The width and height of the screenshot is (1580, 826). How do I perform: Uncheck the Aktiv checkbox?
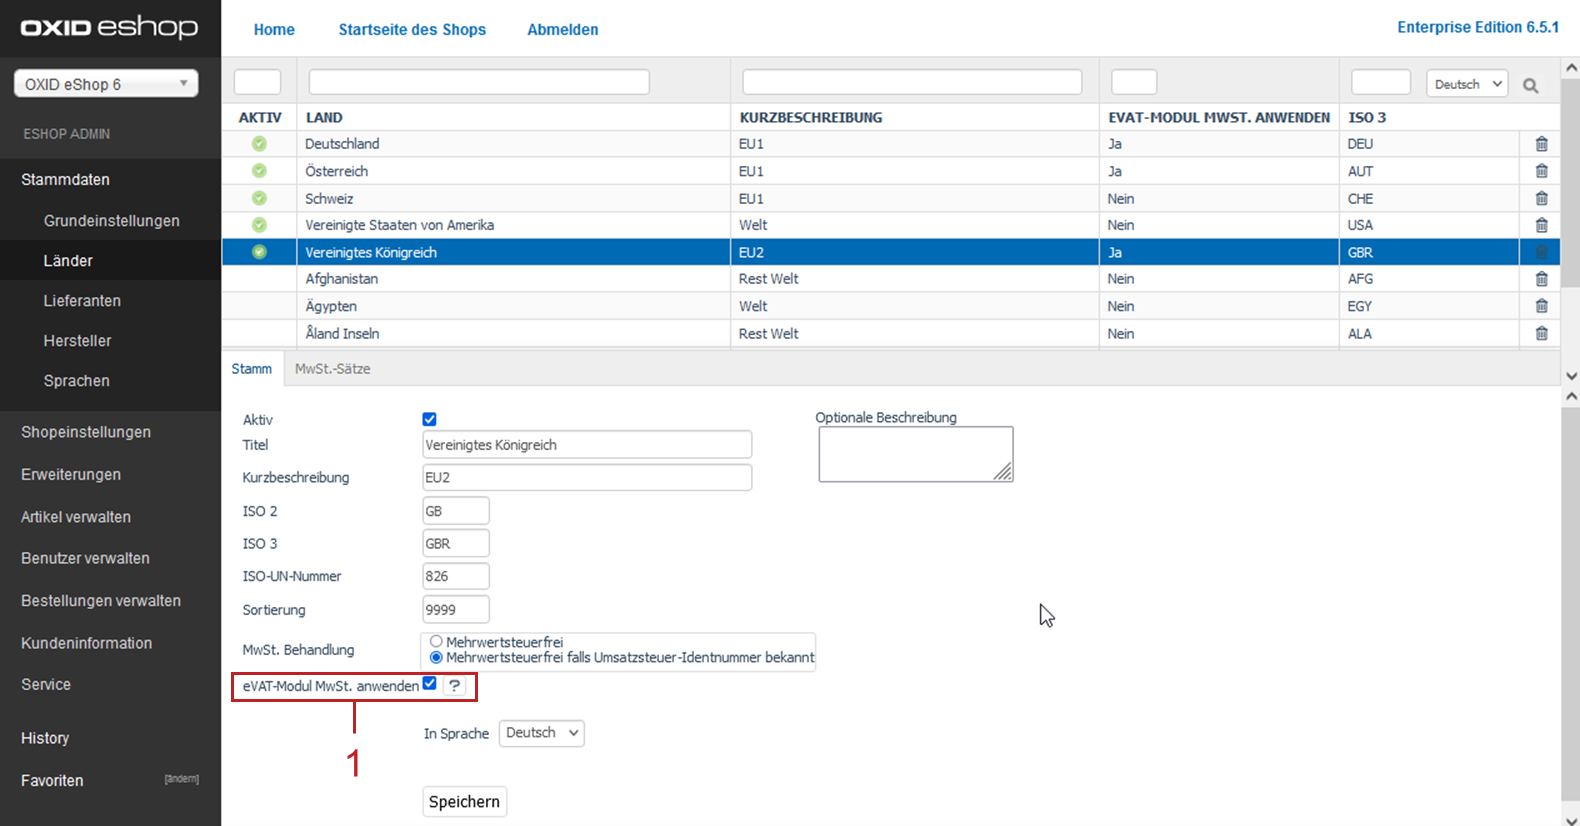point(430,419)
